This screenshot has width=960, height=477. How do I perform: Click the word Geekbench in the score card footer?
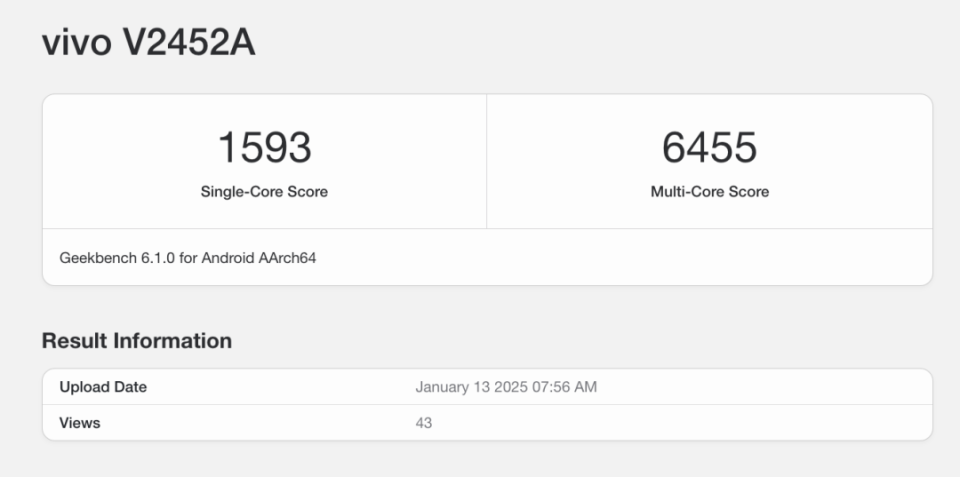coord(96,257)
